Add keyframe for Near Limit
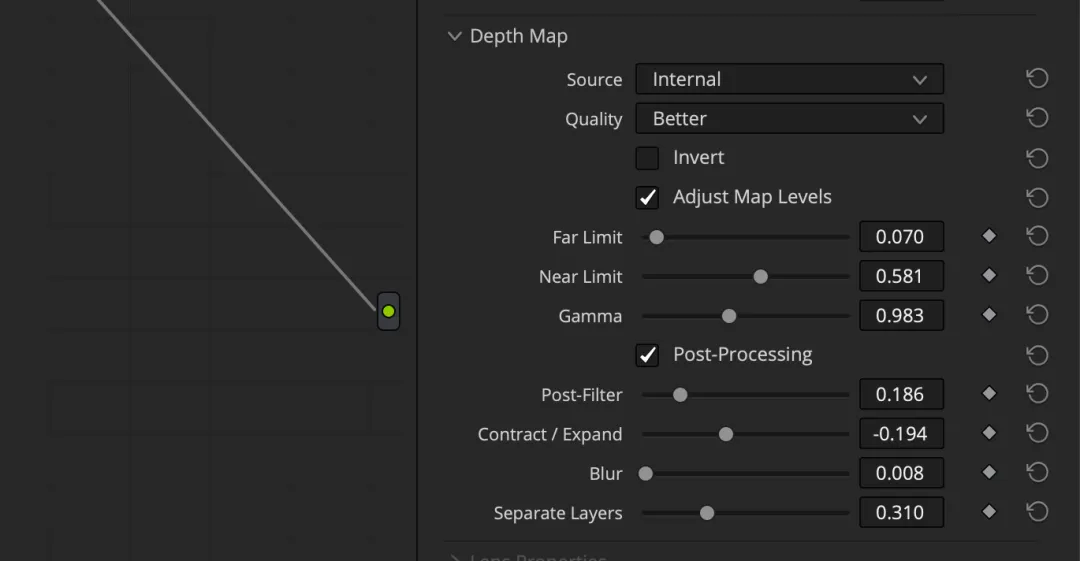Image resolution: width=1080 pixels, height=561 pixels. 989,275
